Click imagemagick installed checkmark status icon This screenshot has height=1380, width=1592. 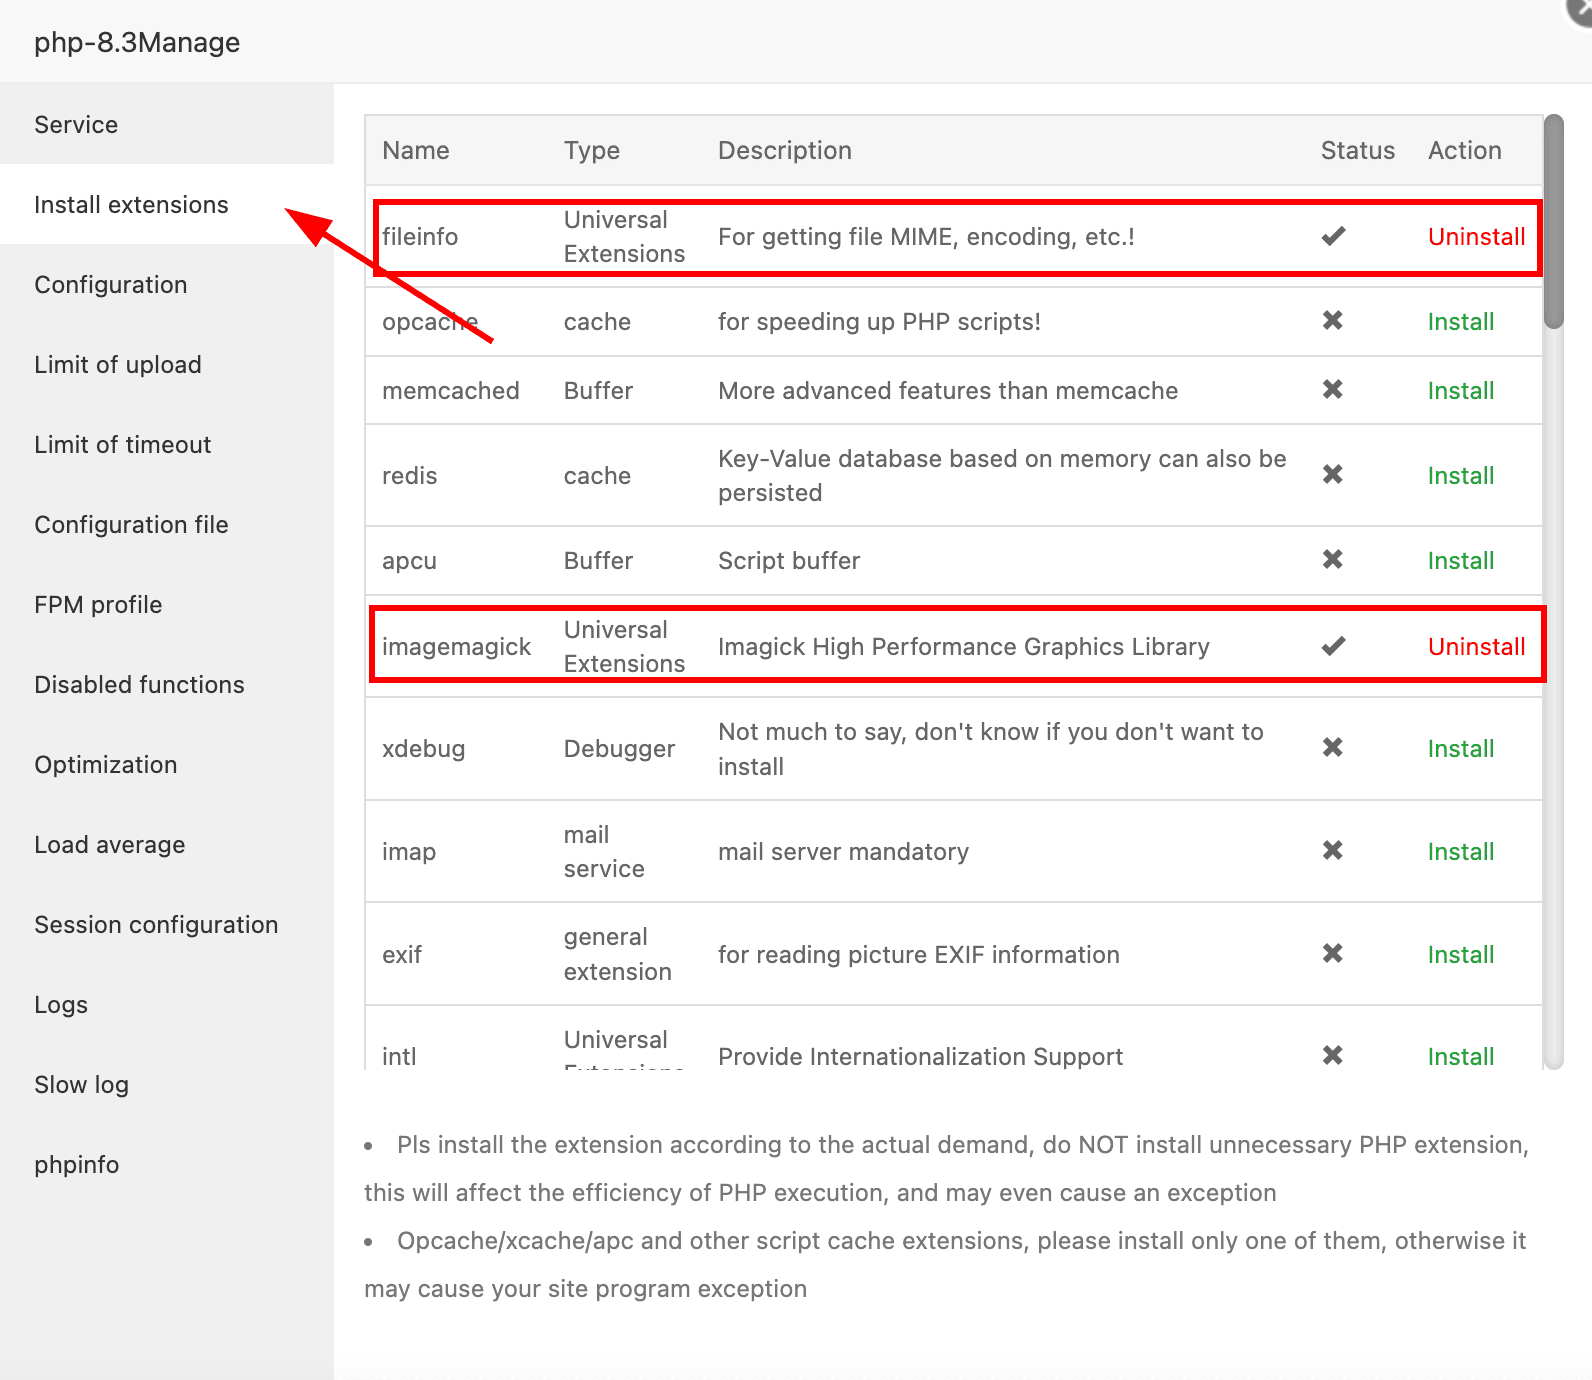pos(1333,646)
